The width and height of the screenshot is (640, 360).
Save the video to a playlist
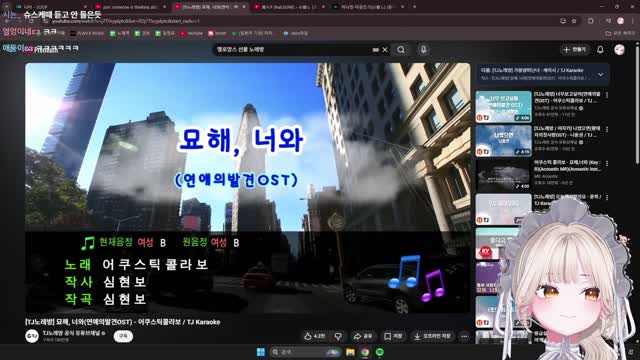click(393, 336)
